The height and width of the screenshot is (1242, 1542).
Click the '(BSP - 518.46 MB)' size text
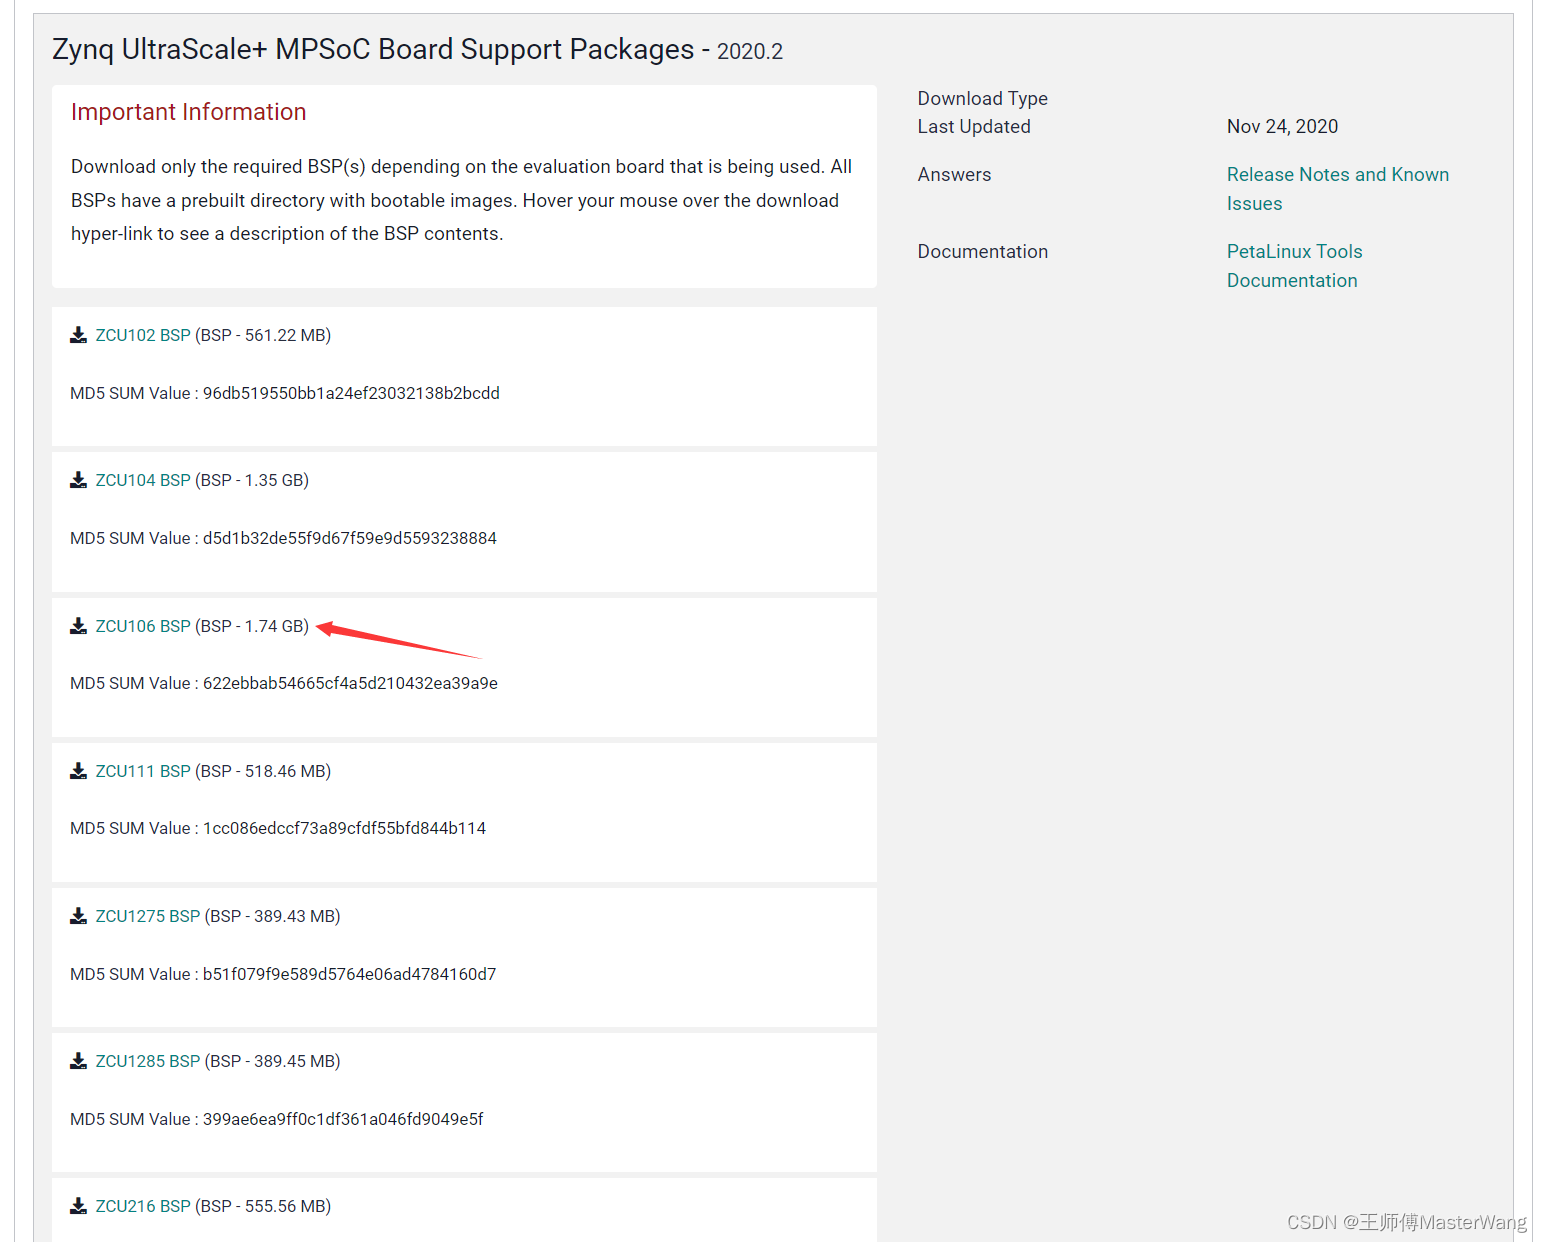click(263, 771)
